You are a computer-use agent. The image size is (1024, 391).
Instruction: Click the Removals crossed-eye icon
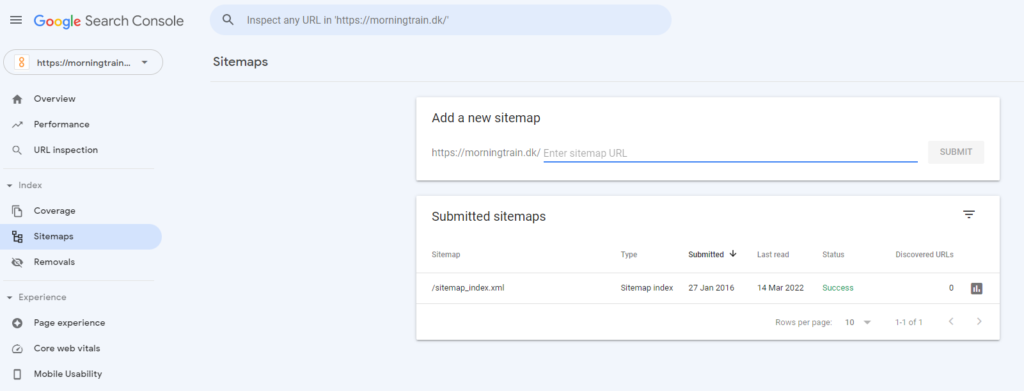18,262
